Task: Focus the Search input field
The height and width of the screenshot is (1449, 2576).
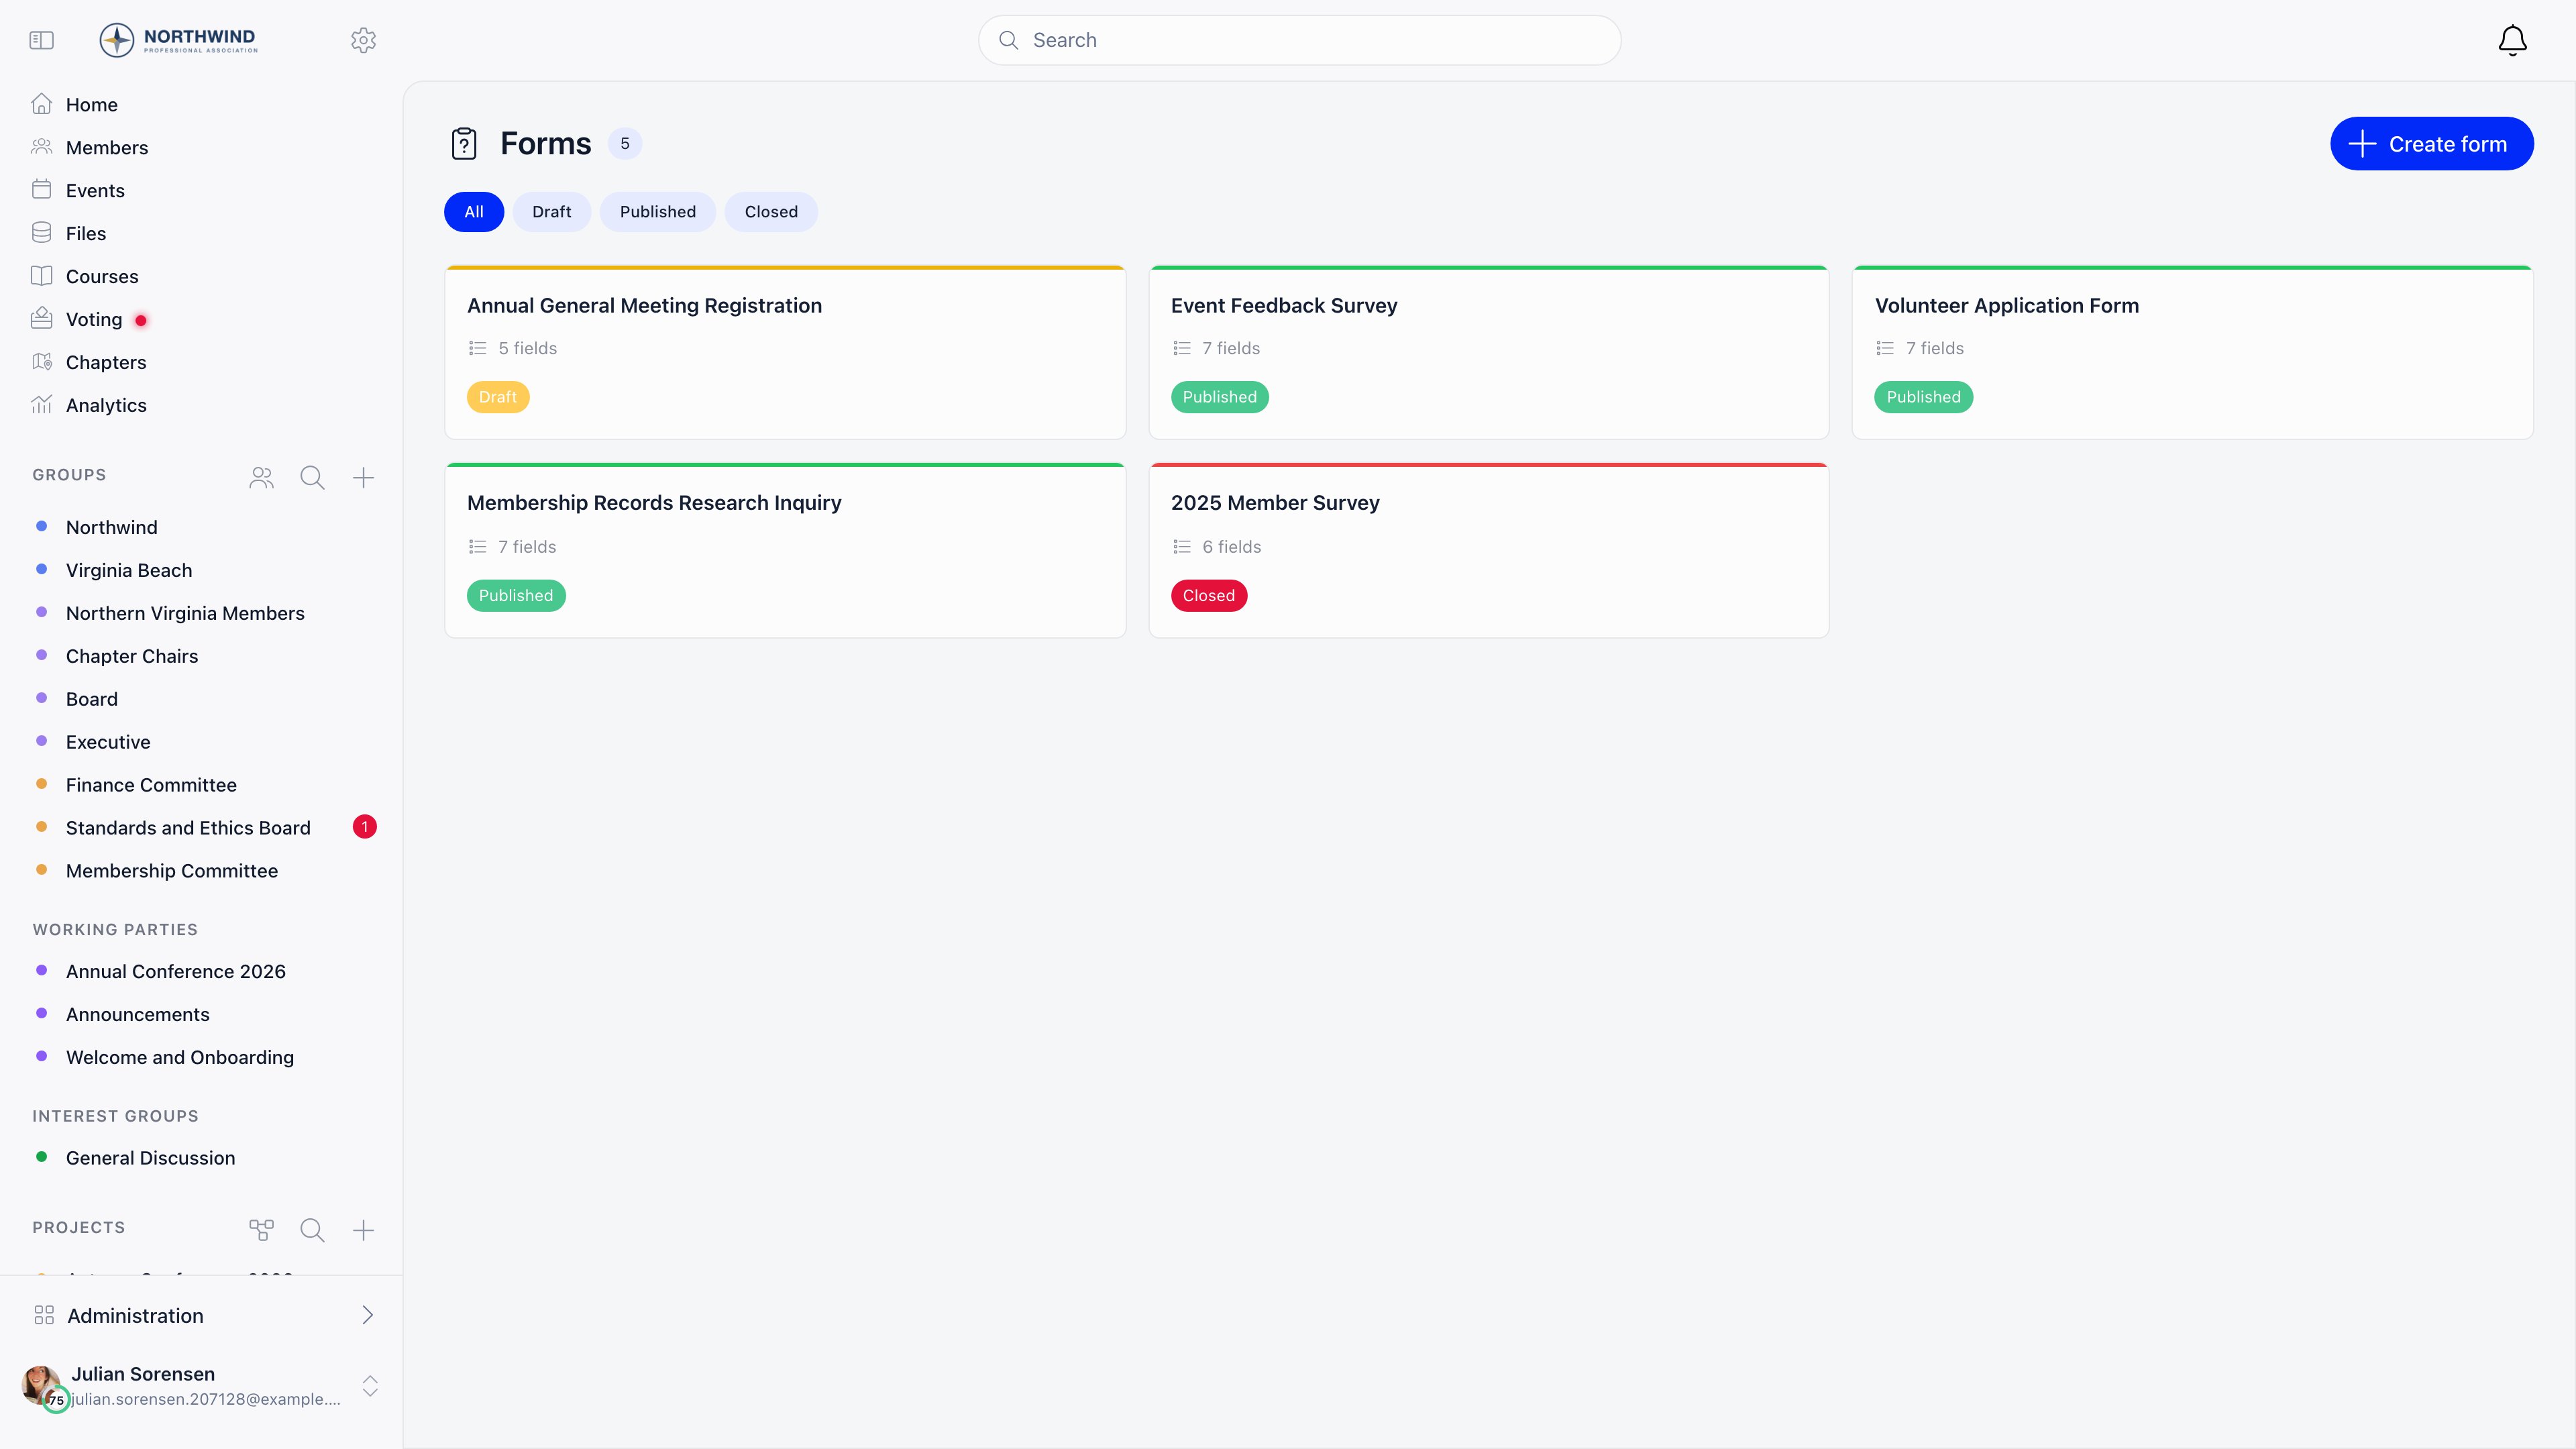Action: pos(1299,40)
